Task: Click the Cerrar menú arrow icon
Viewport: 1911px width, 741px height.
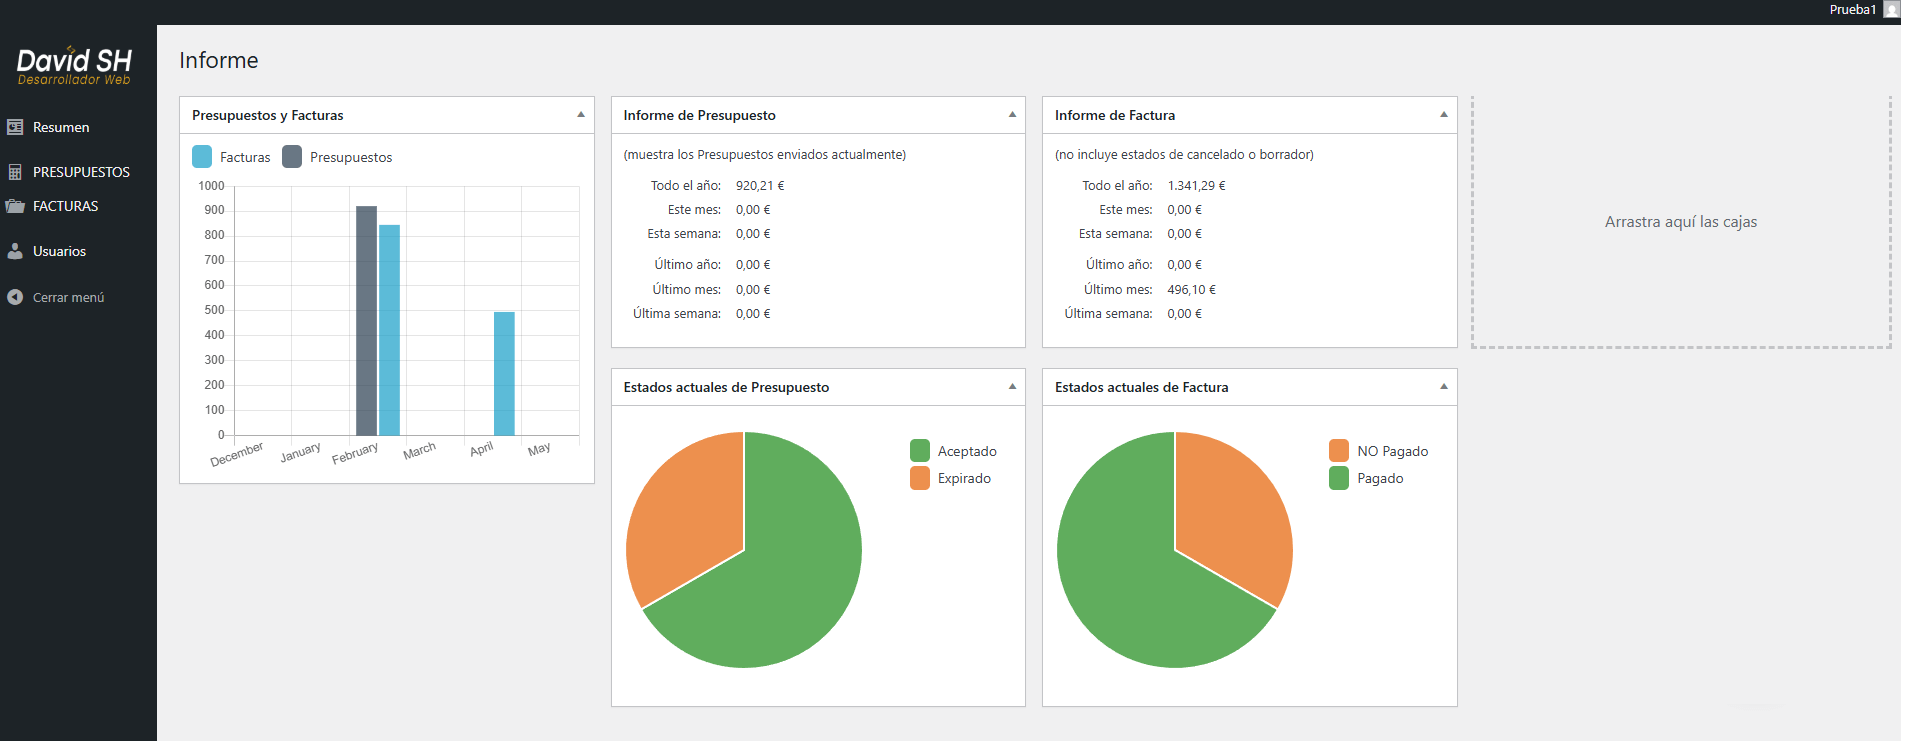Action: click(x=15, y=297)
